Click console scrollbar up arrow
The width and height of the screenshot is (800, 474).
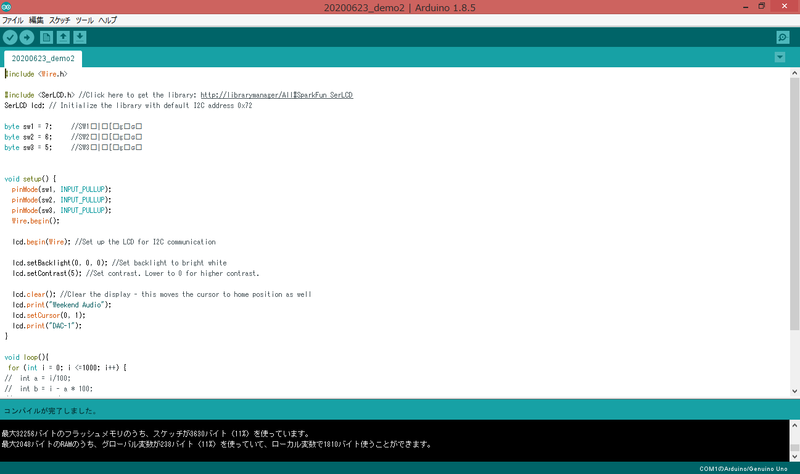794,426
